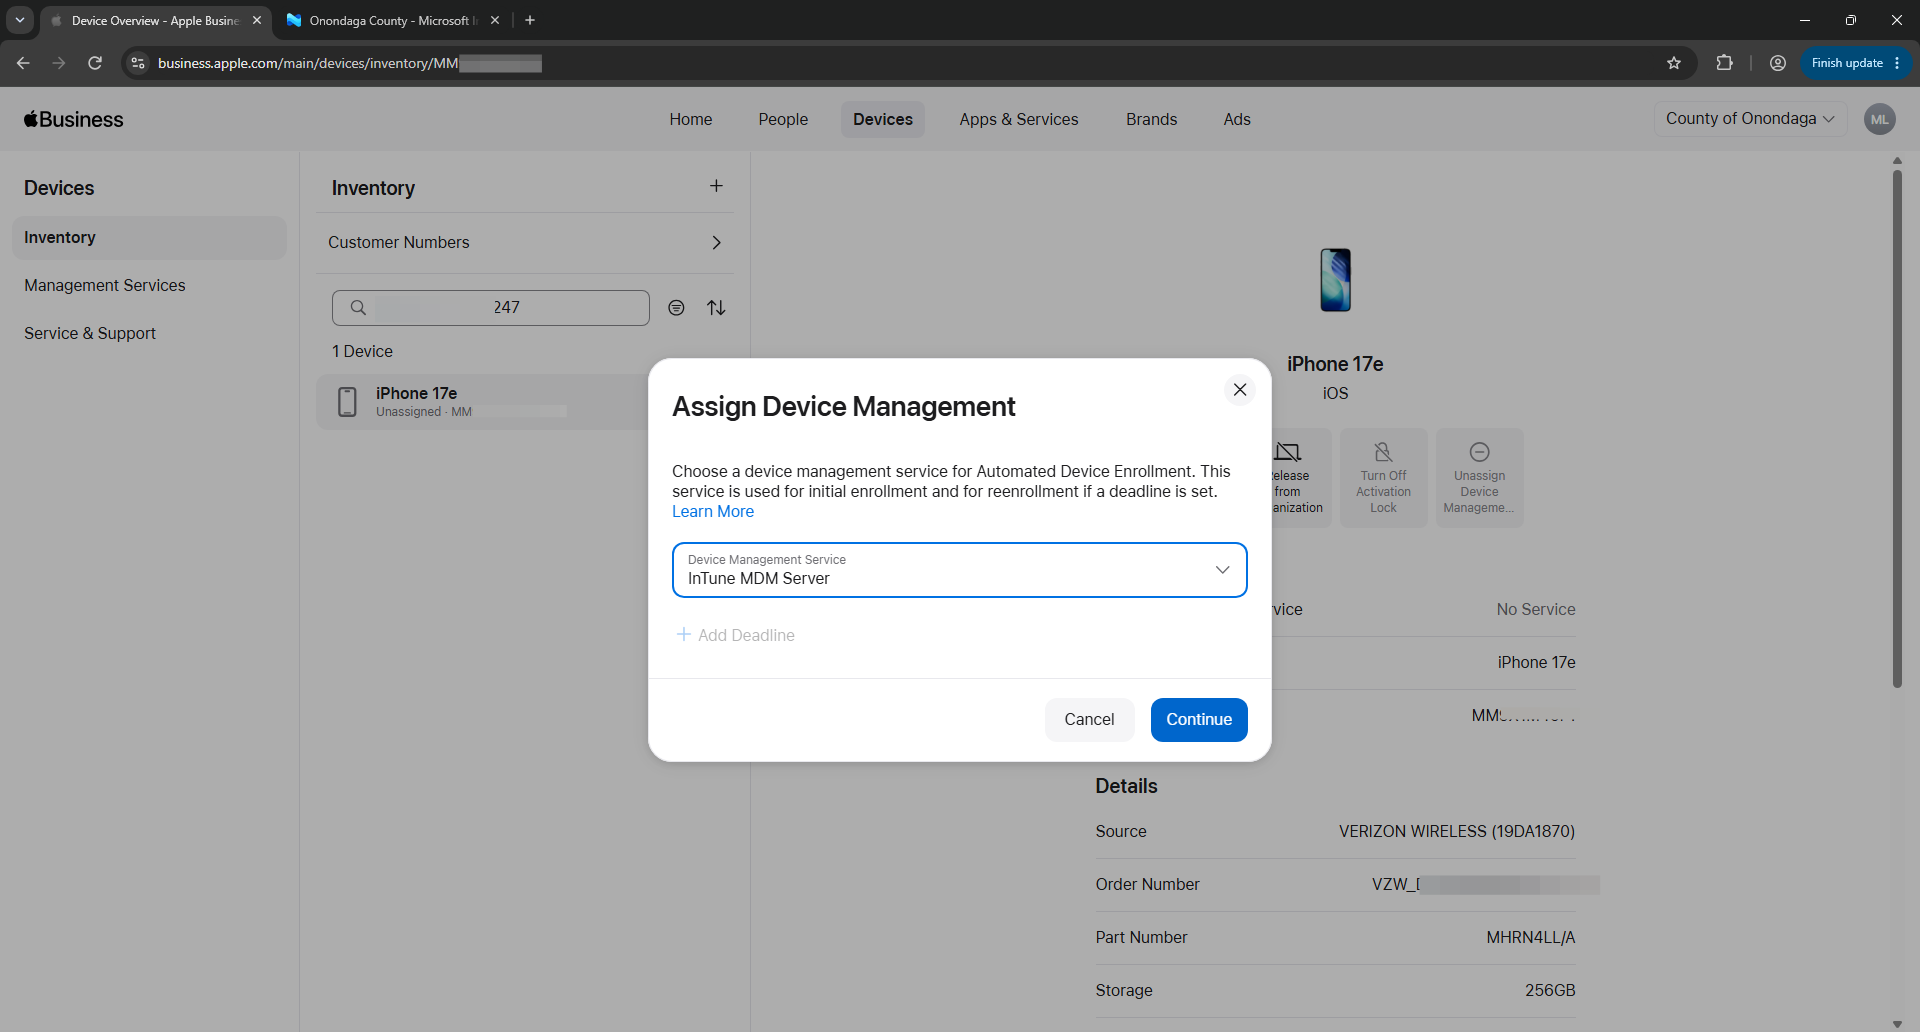This screenshot has height=1032, width=1920.
Task: Open the tab search dropdown arrow
Action: [x=20, y=20]
